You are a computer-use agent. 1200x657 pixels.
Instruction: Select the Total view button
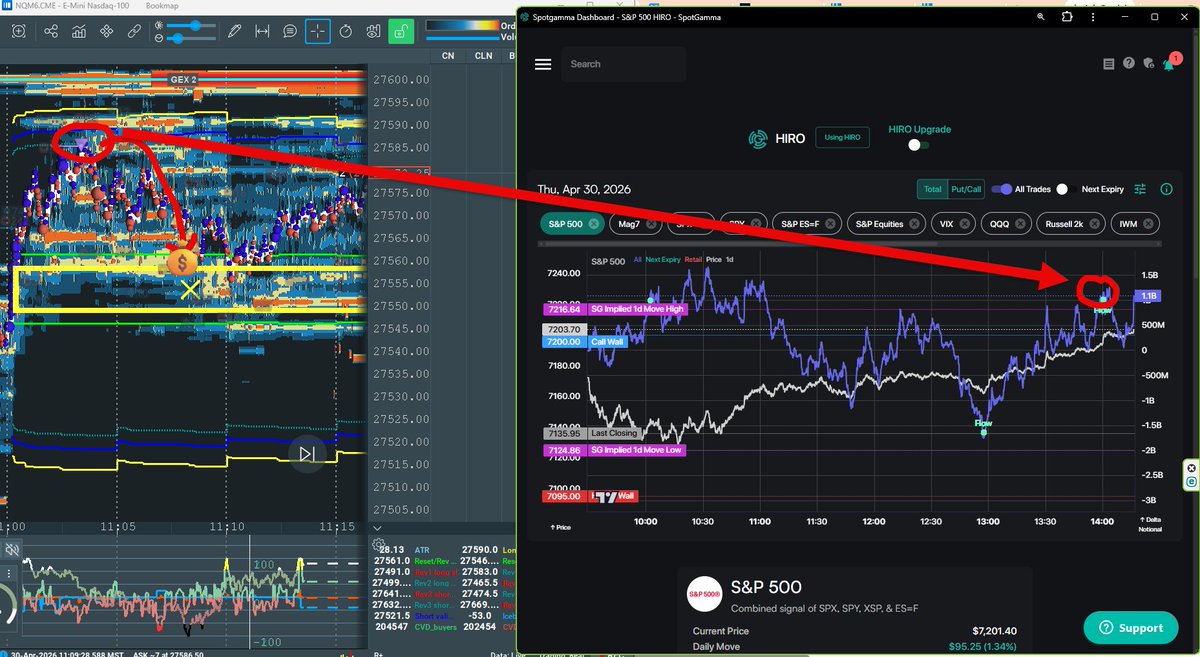pos(932,189)
